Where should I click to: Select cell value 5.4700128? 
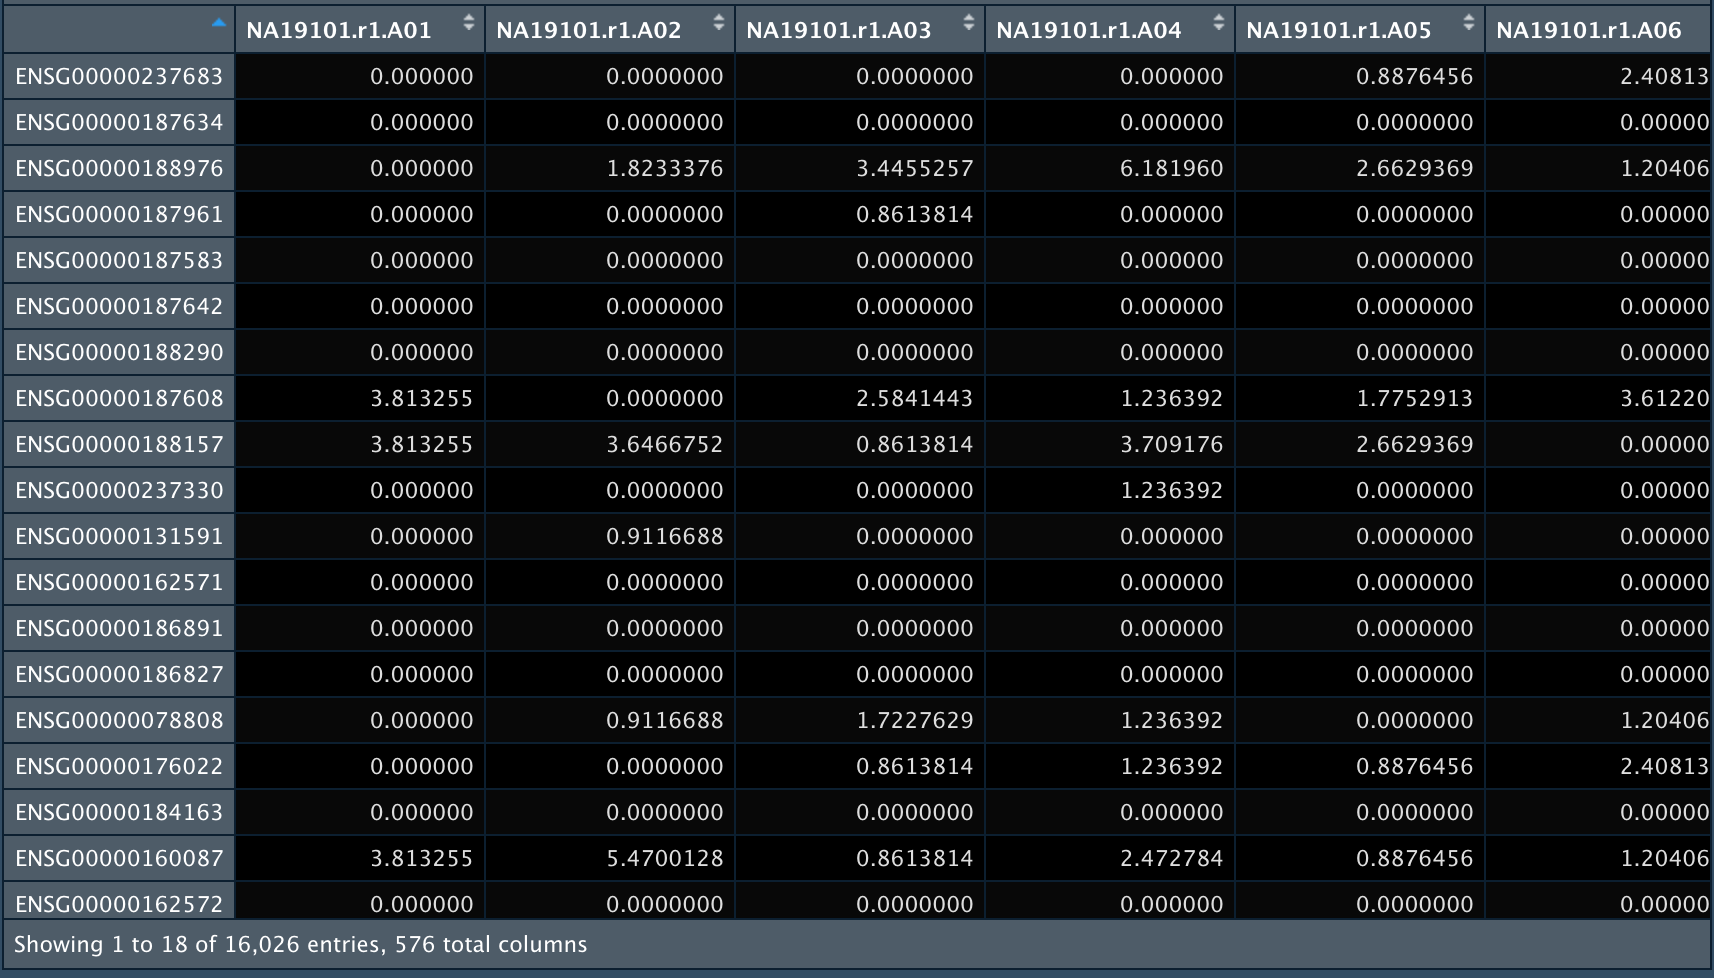coord(665,858)
